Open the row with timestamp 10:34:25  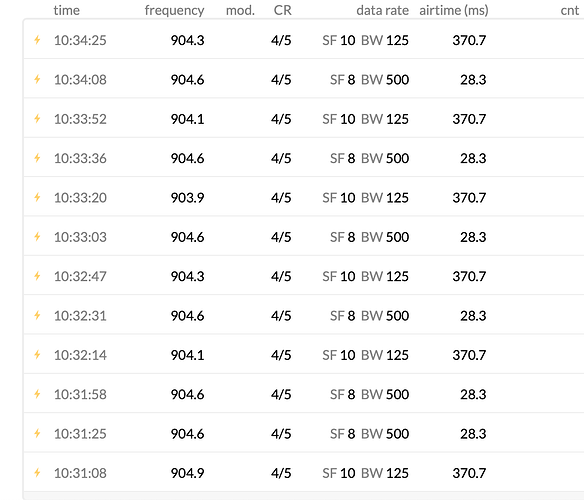[x=304, y=39]
